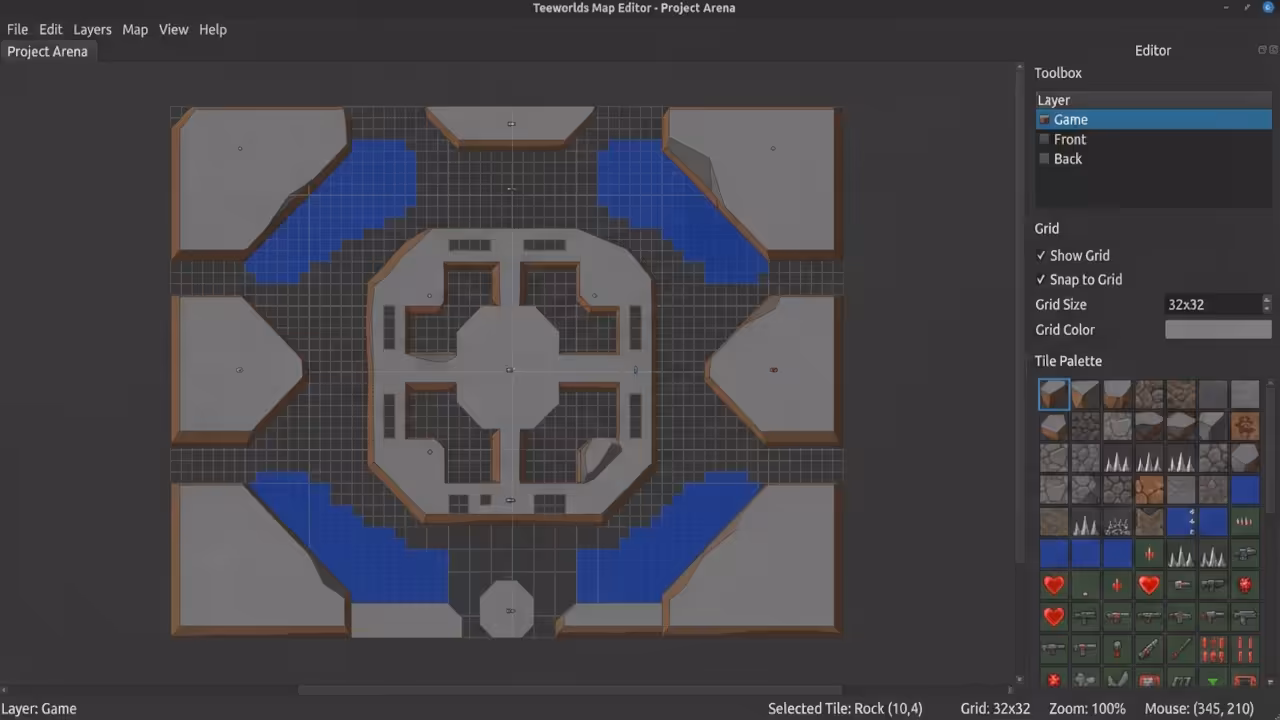Click the 'Grid: 32x32' status text
This screenshot has width=1280, height=720.
pos(995,708)
